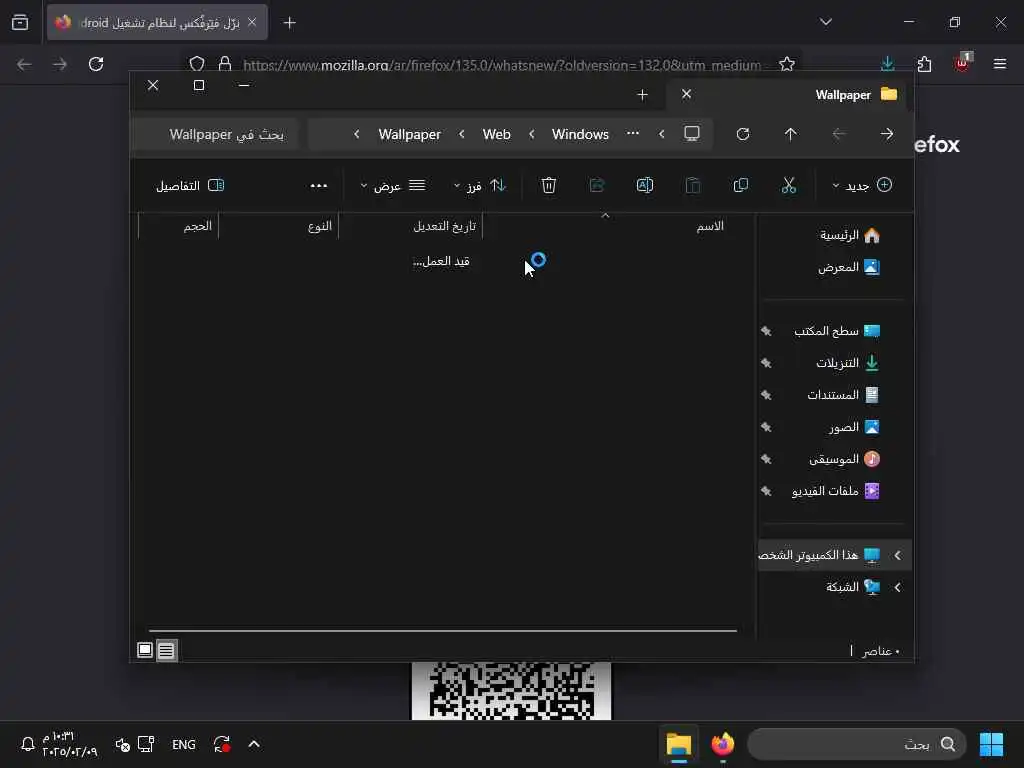Click Explorer forward arrow pointing left
Image resolution: width=1024 pixels, height=768 pixels.
point(839,134)
